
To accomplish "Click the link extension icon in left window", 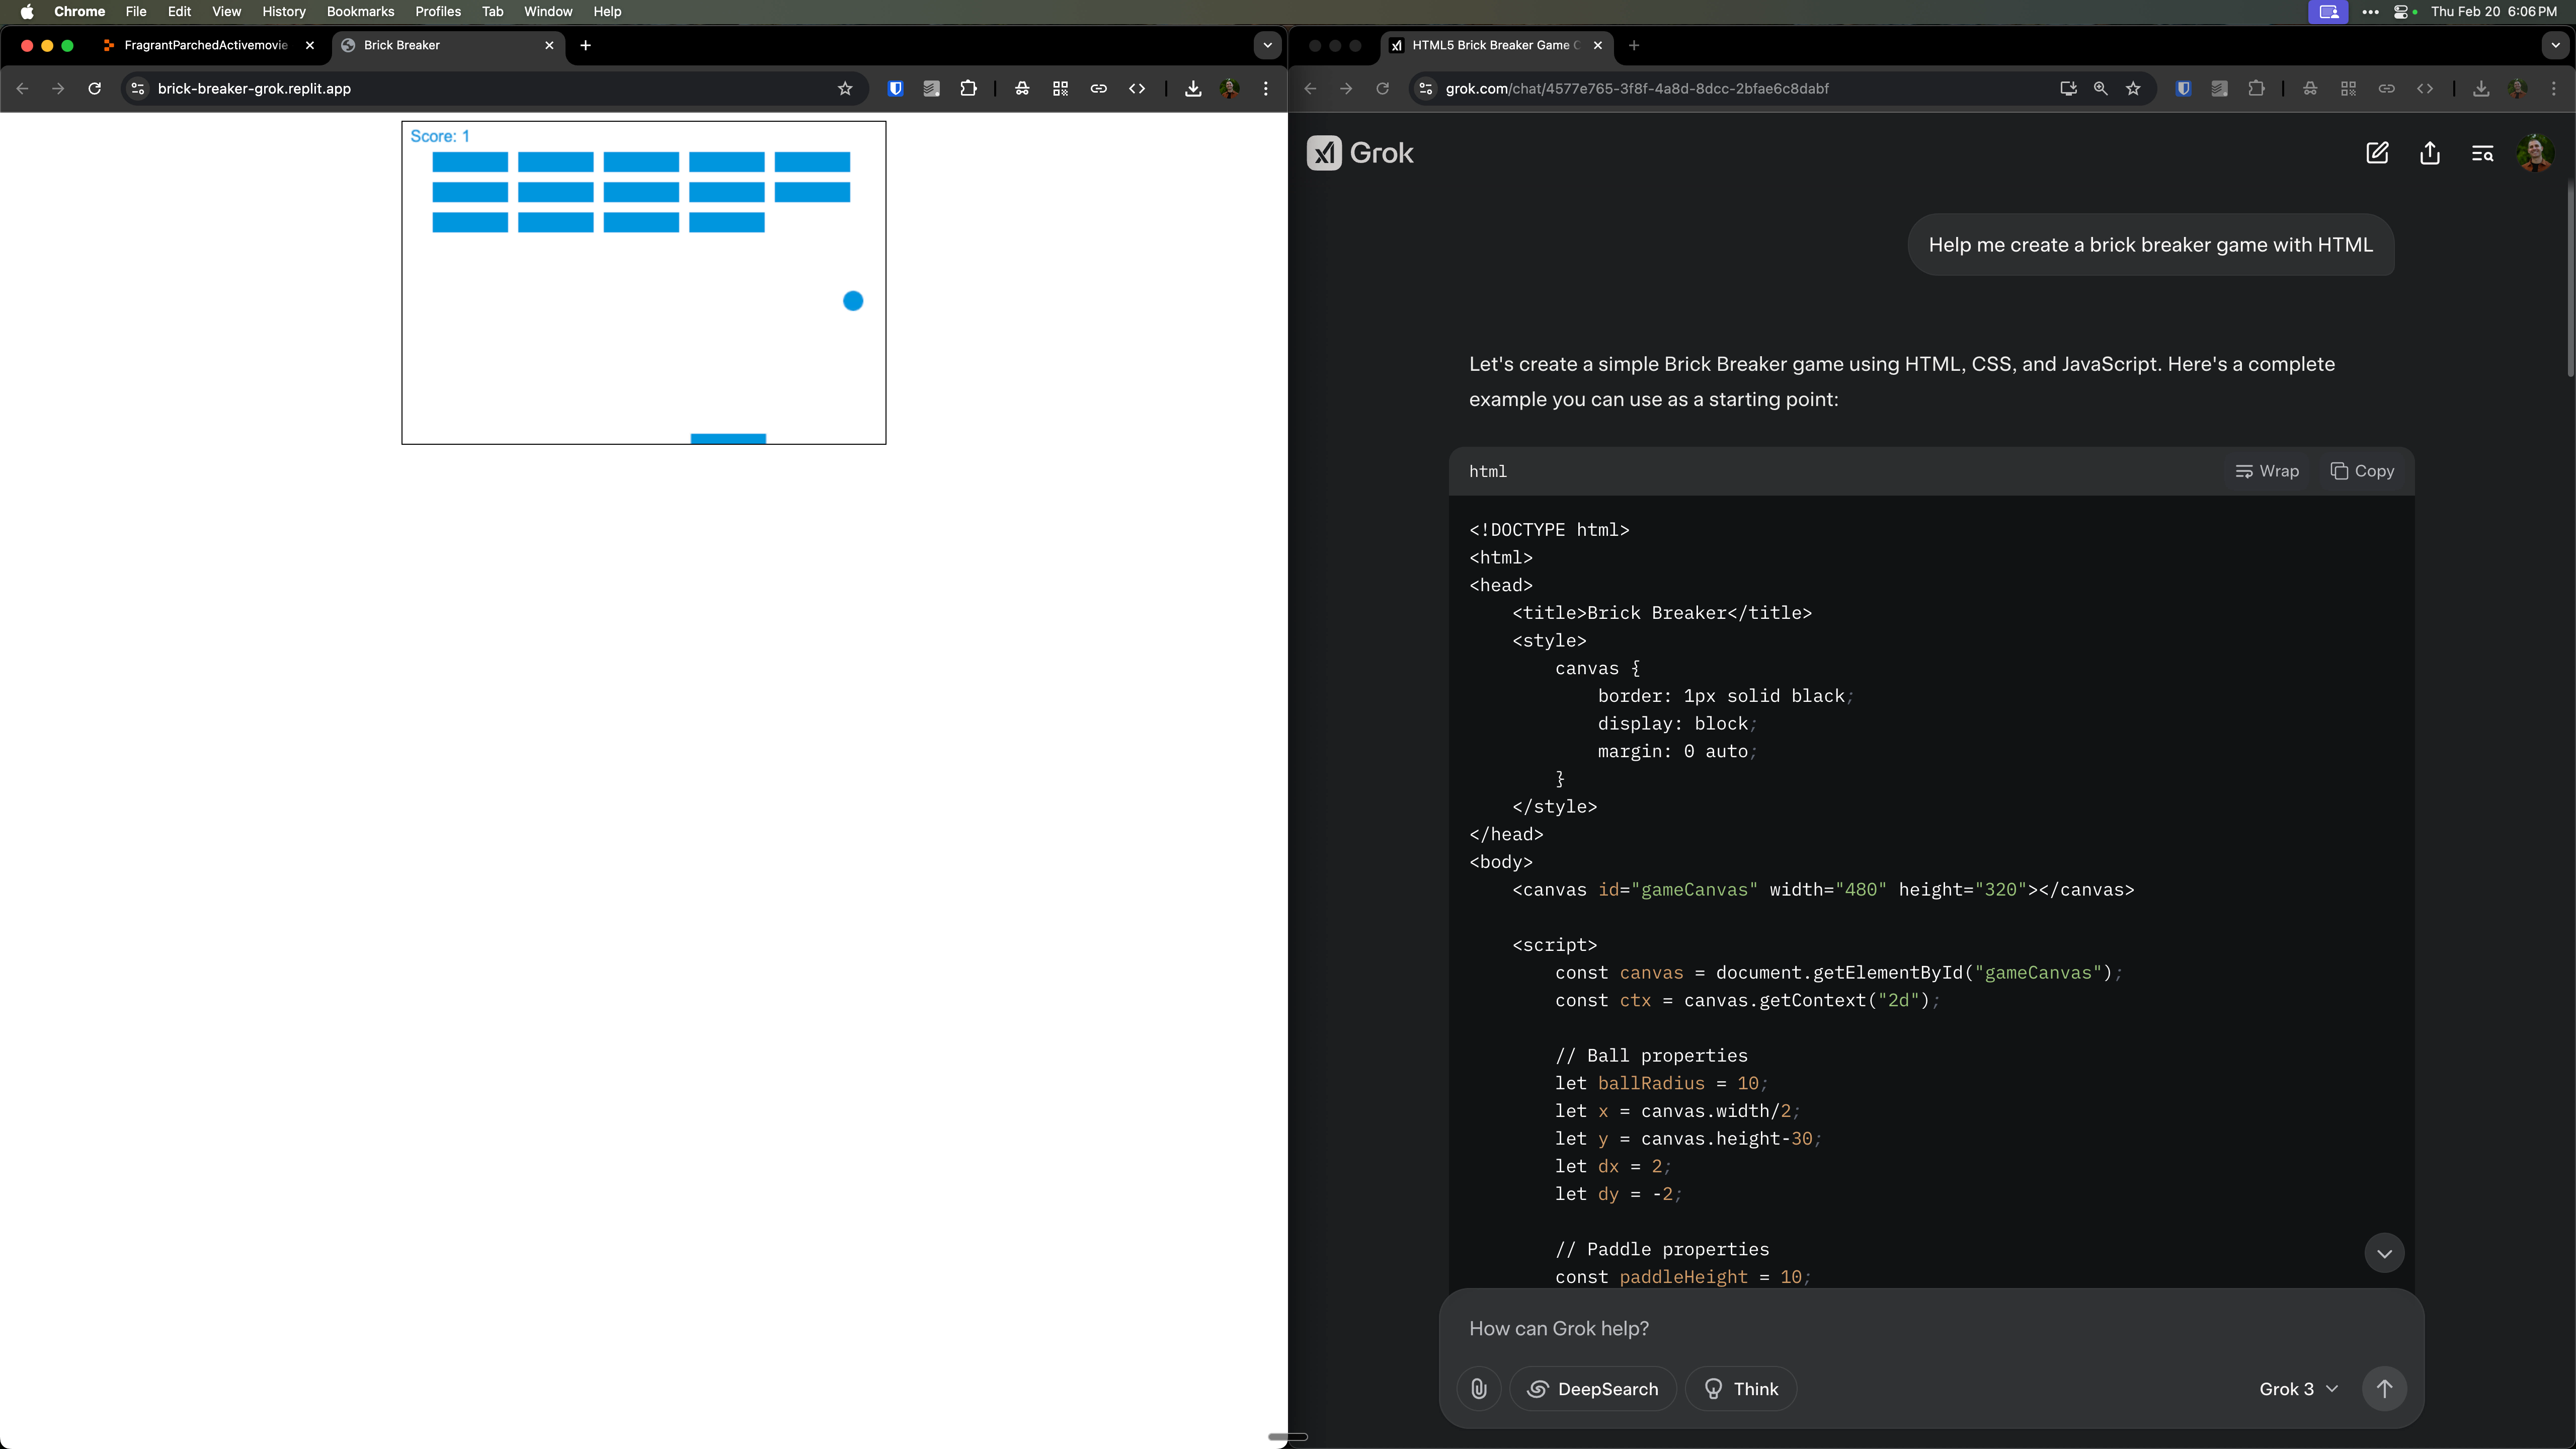I will click(1098, 88).
